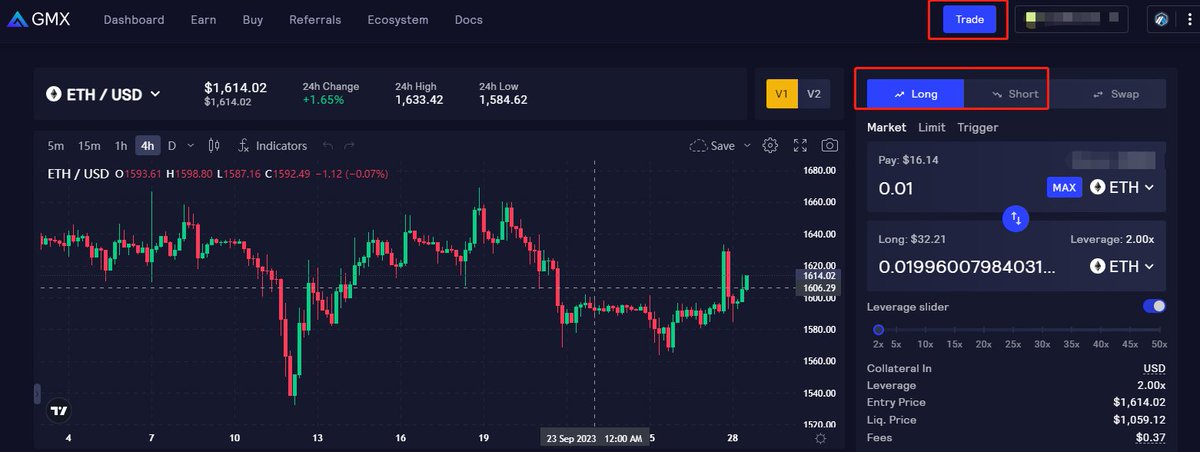
Task: Select the D daily timeframe
Action: (171, 146)
